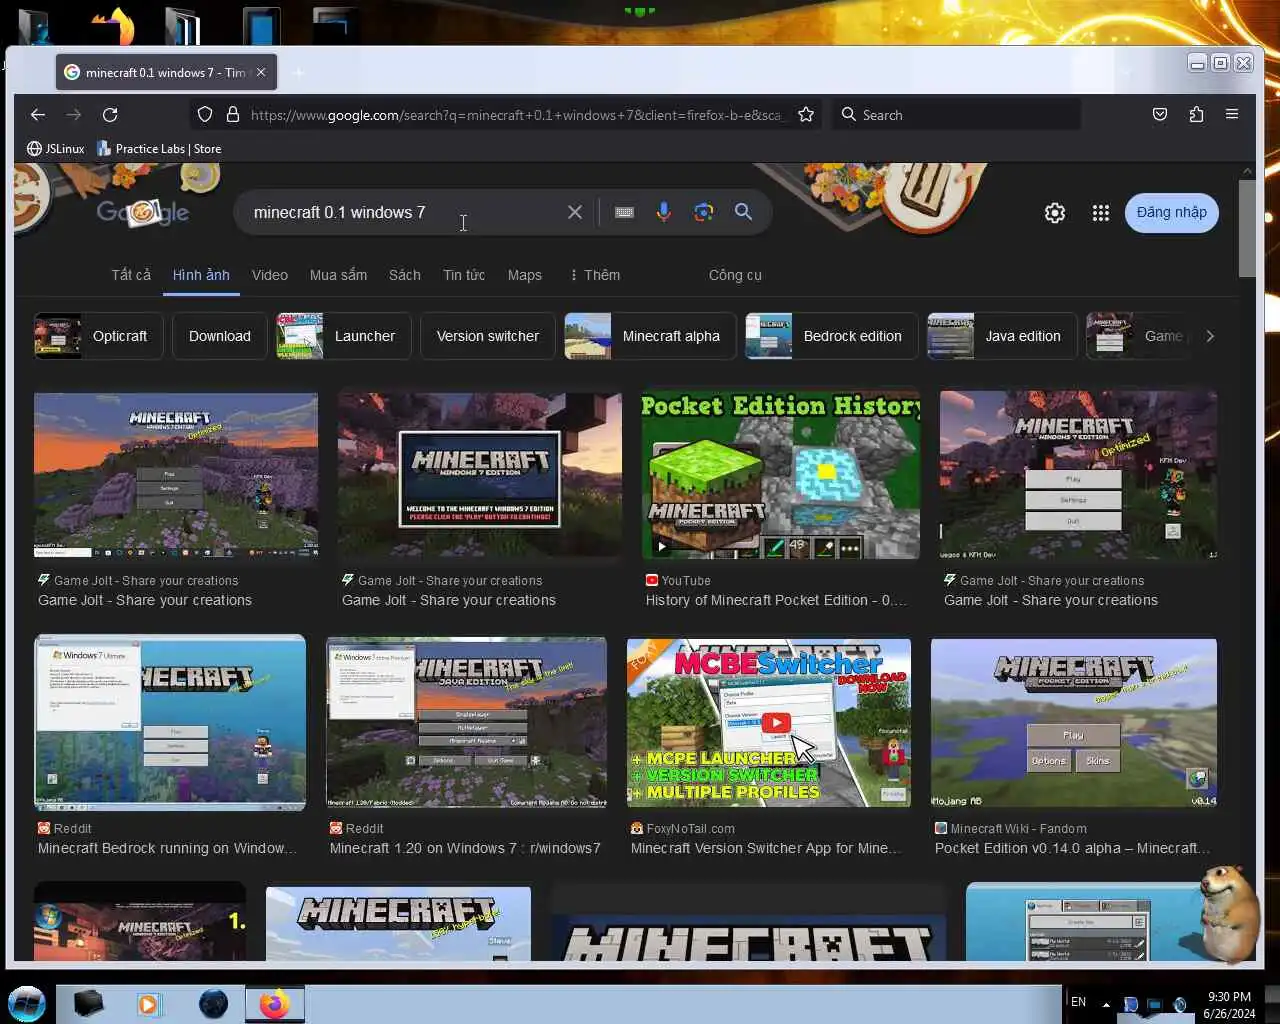Go back with the browser back arrow
Image resolution: width=1280 pixels, height=1024 pixels.
coord(38,115)
